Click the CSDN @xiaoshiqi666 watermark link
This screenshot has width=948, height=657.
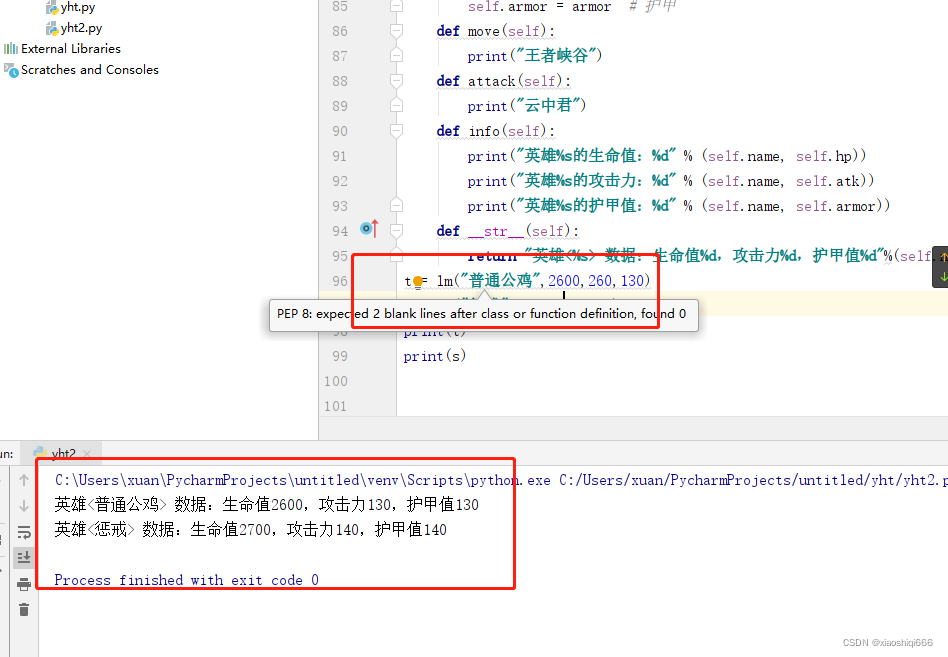889,643
